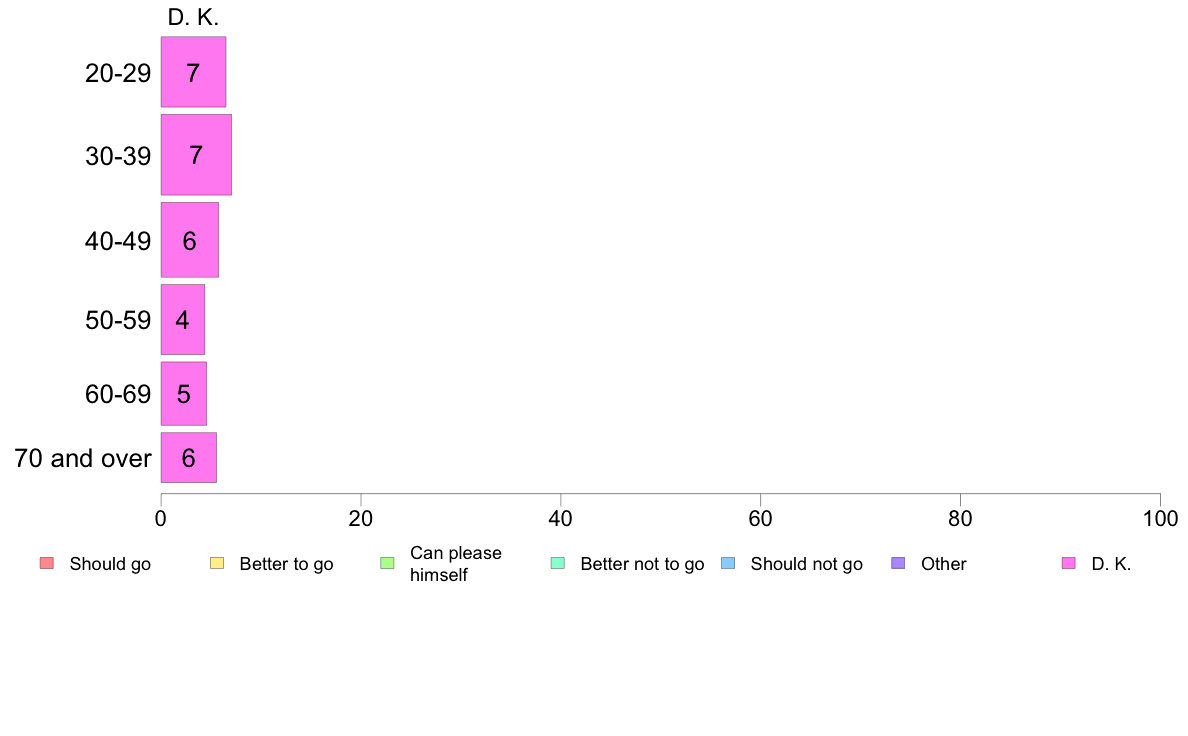Click the Better to go legend text
Viewport: 1188px width, 736px height.
(286, 564)
